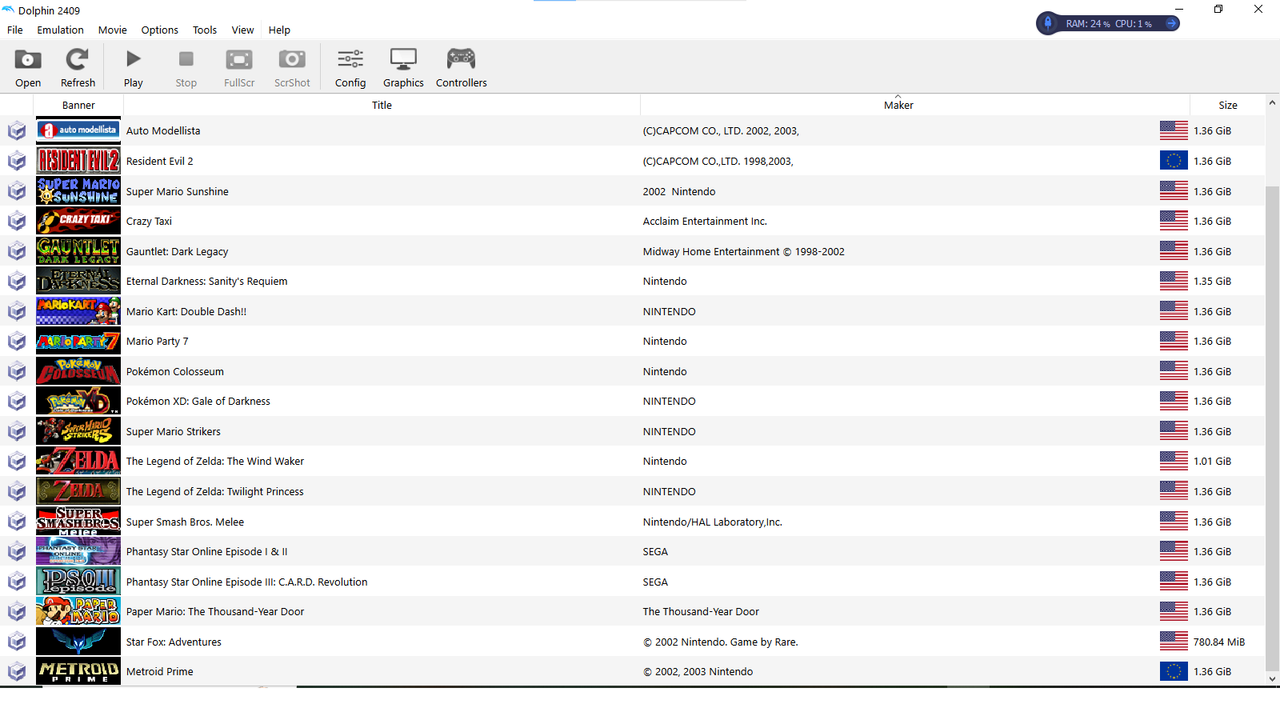Click the EU flag on Metroid Prime row
This screenshot has height=720, width=1280.
tap(1174, 671)
